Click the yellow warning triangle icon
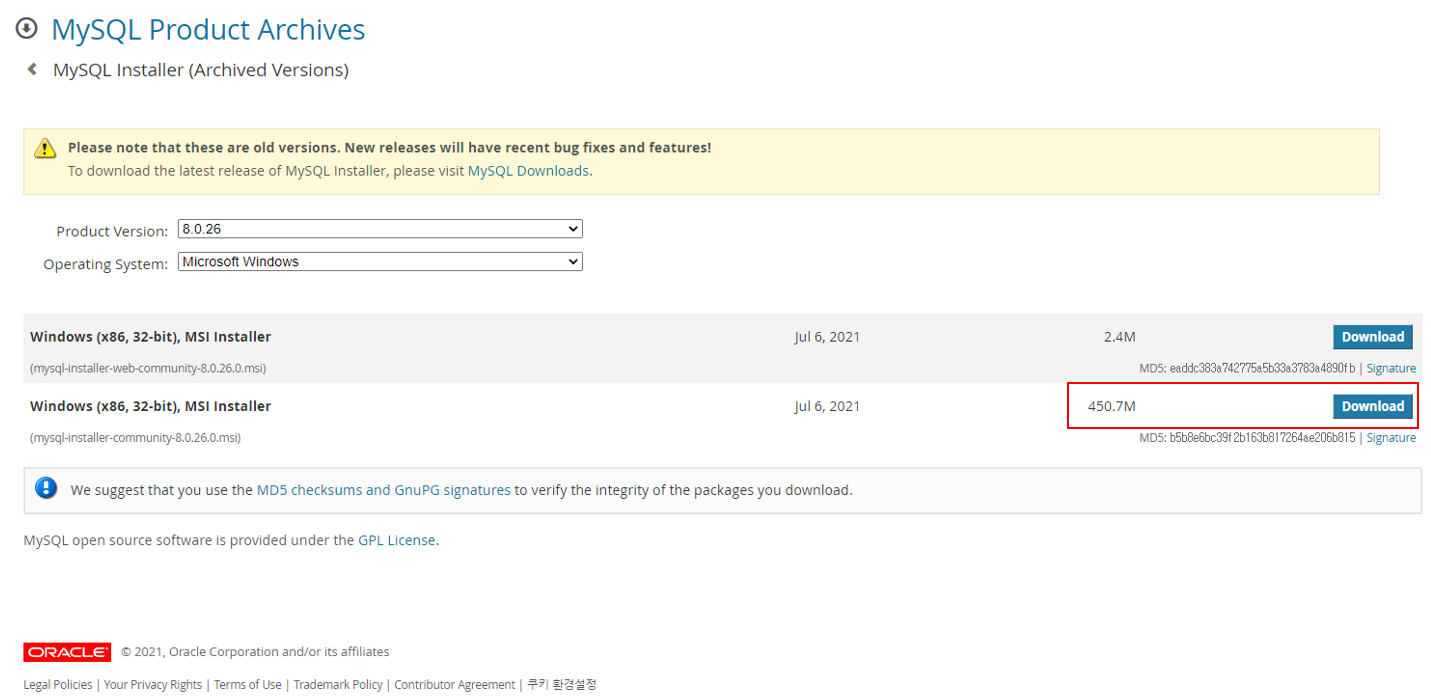The width and height of the screenshot is (1431, 699). tap(45, 148)
